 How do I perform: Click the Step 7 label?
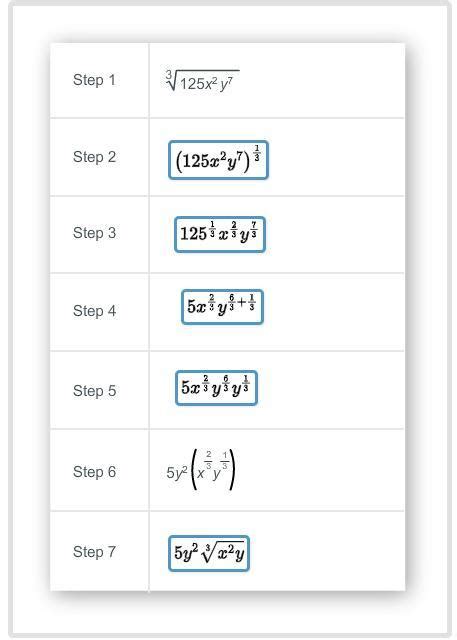(x=94, y=552)
